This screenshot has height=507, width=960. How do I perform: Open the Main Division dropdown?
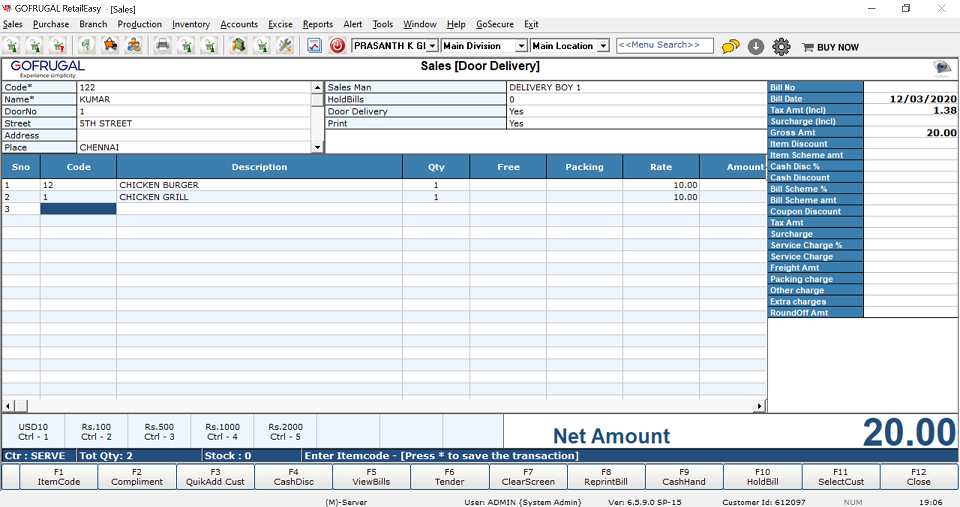click(521, 46)
